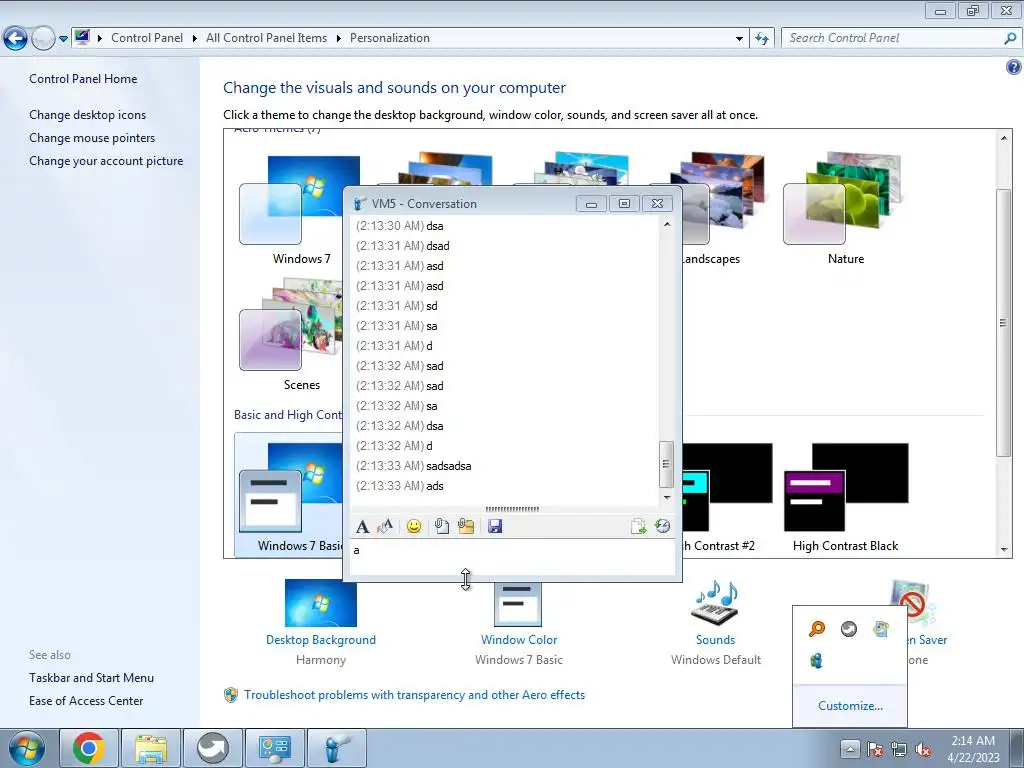Image resolution: width=1024 pixels, height=768 pixels.
Task: Expand the arrow after All Control Panel Items
Action: (338, 38)
